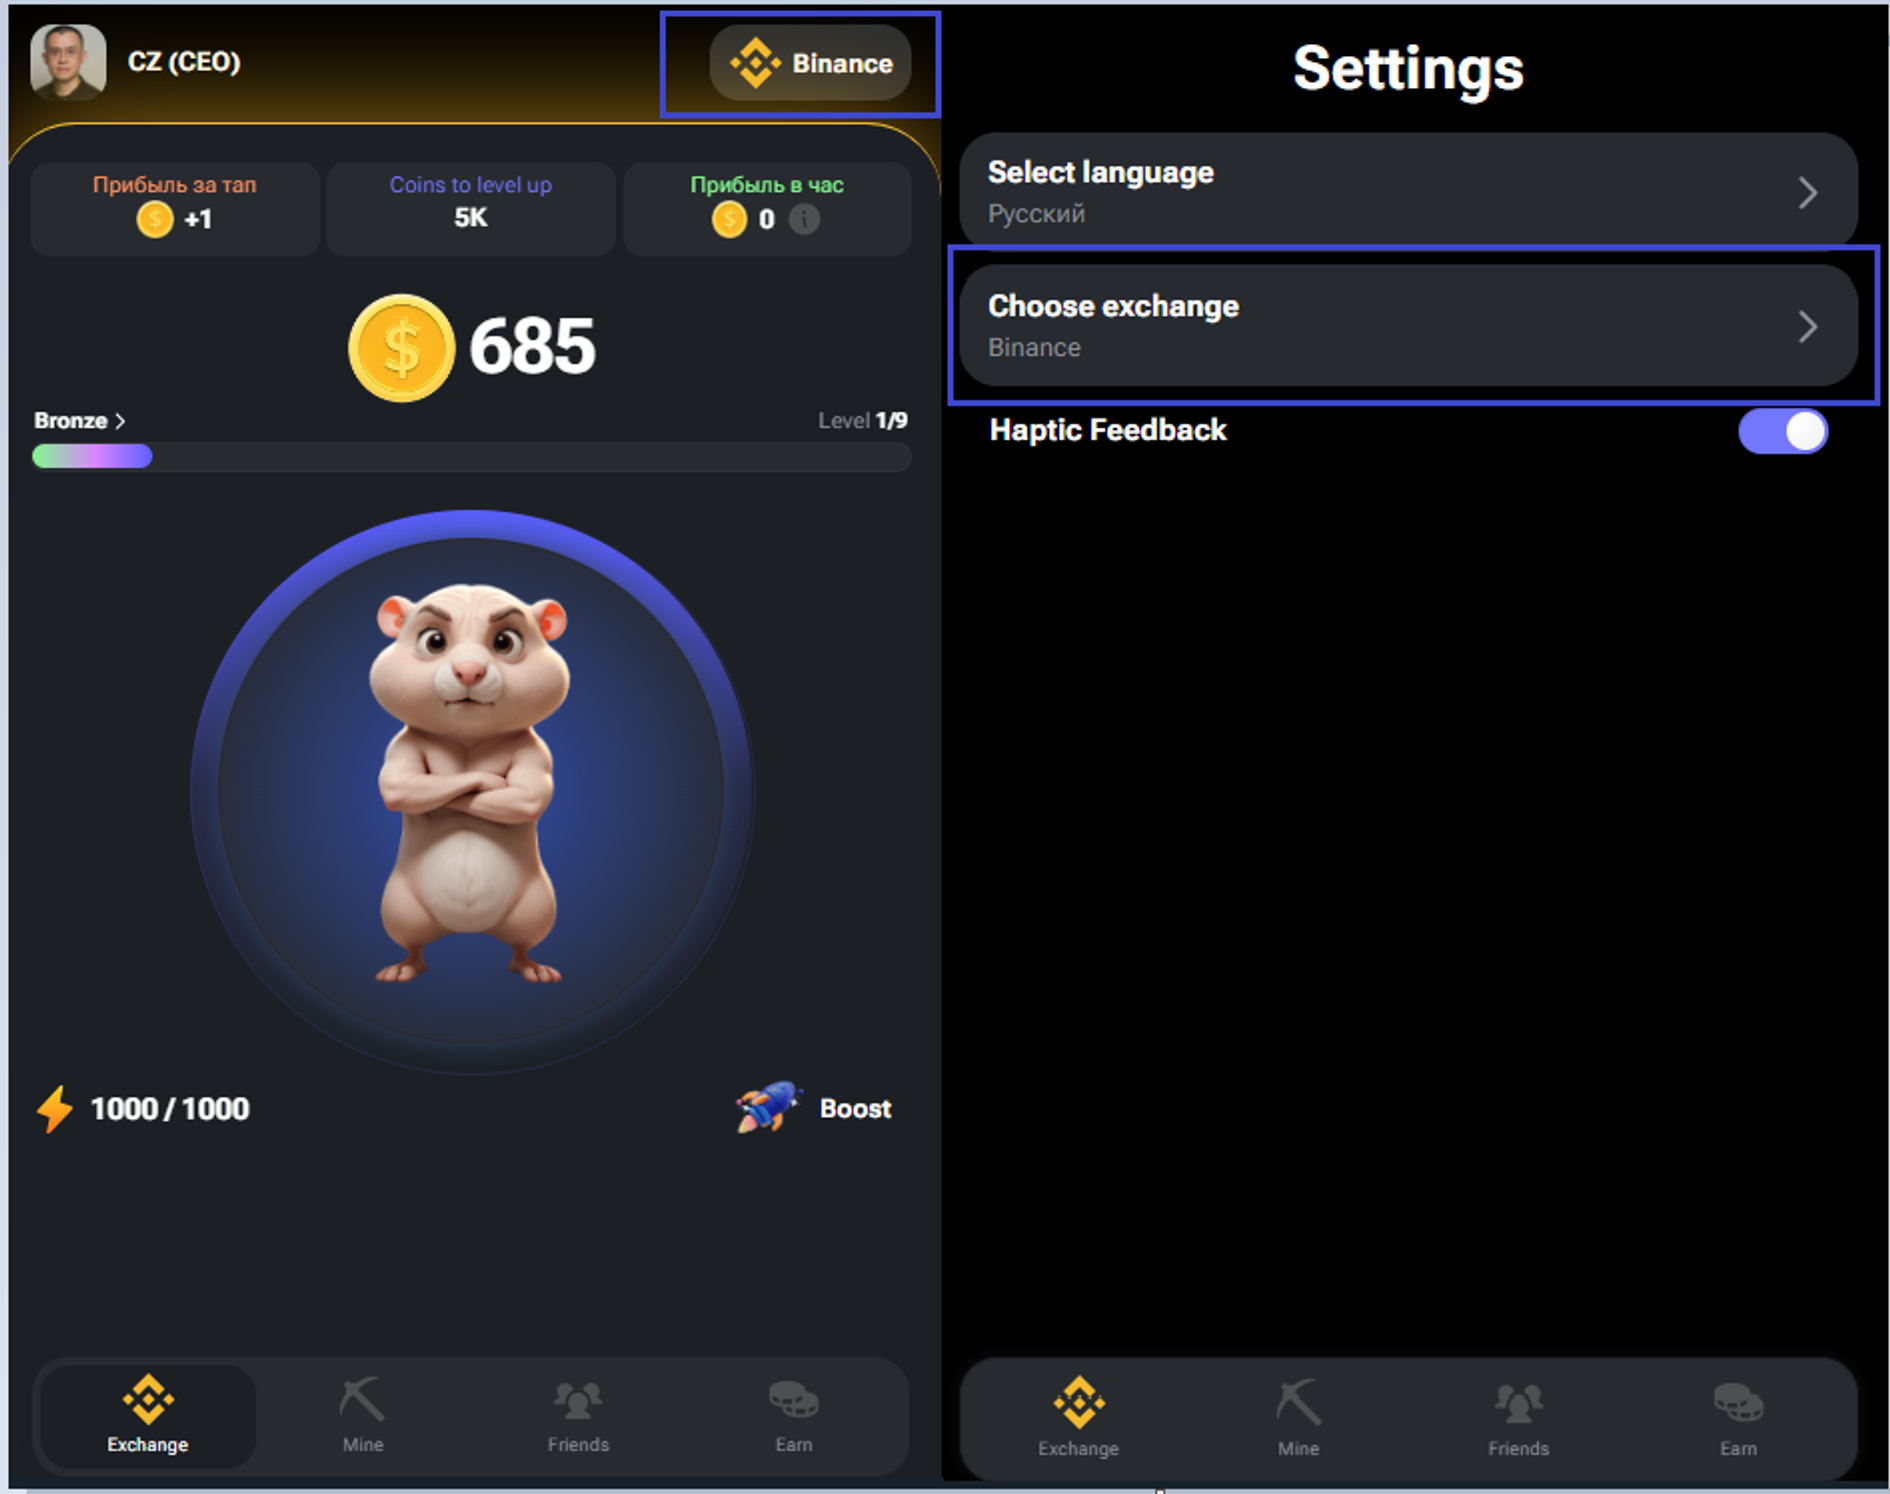Screen dimensions: 1890x1494
Task: Open the Earn tab in Settings bar
Action: [x=1738, y=1419]
